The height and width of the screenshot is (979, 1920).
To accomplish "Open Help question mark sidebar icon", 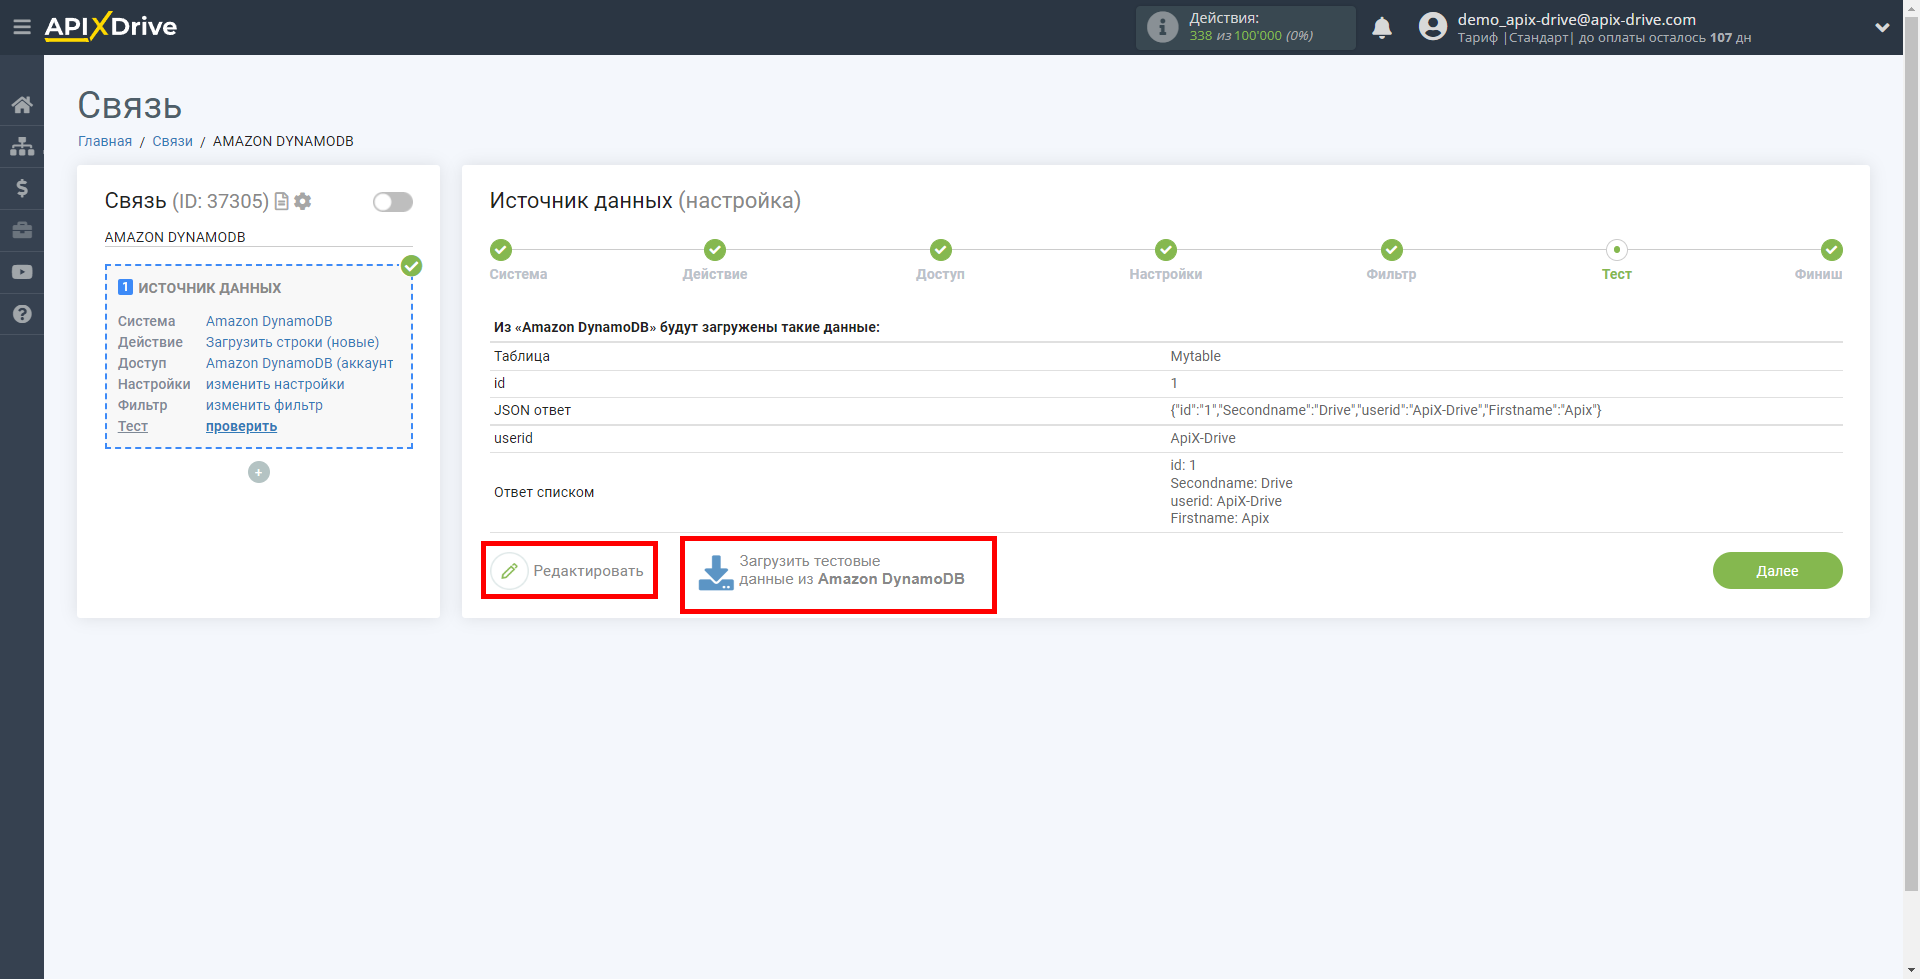I will (22, 314).
